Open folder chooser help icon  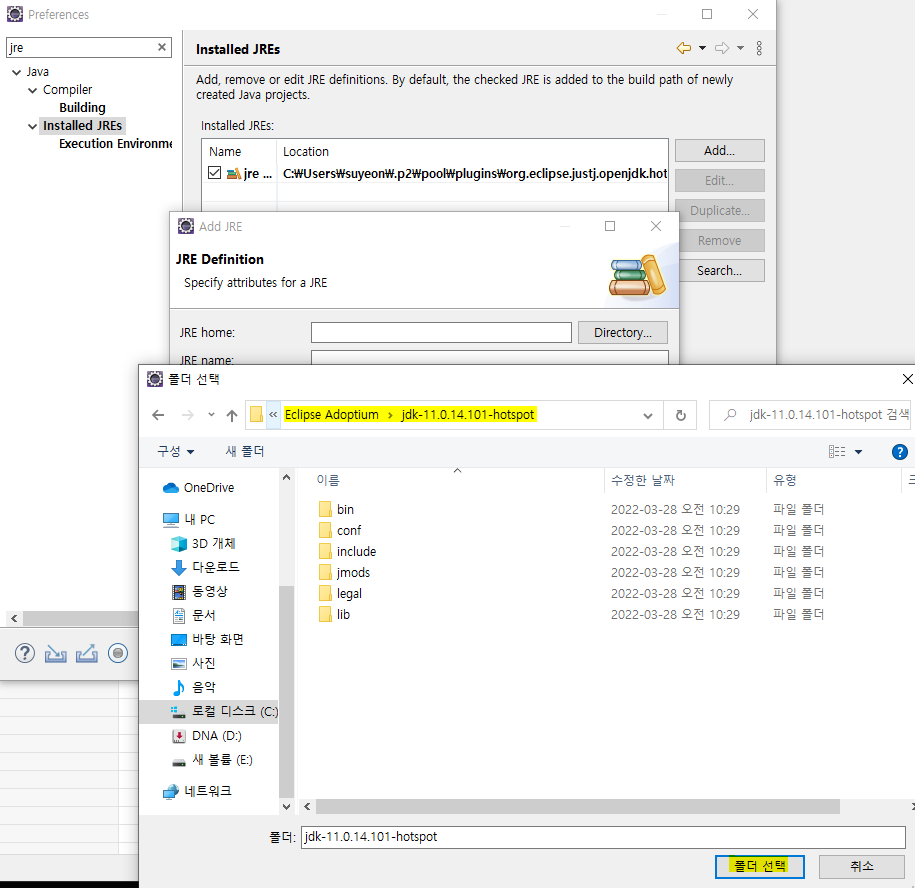click(x=899, y=452)
